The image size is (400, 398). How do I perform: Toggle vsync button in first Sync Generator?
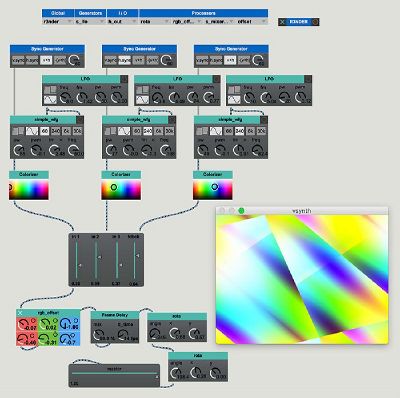[x=18, y=60]
